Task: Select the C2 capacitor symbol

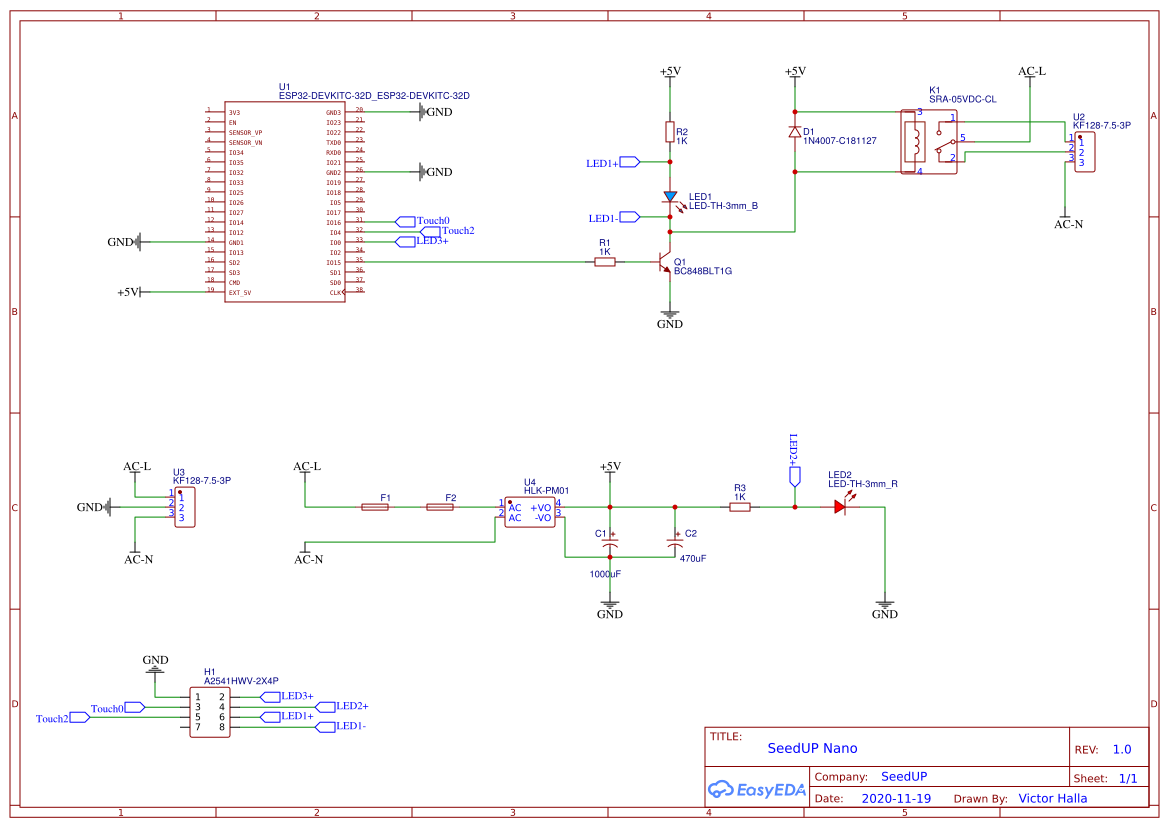Action: tap(675, 543)
